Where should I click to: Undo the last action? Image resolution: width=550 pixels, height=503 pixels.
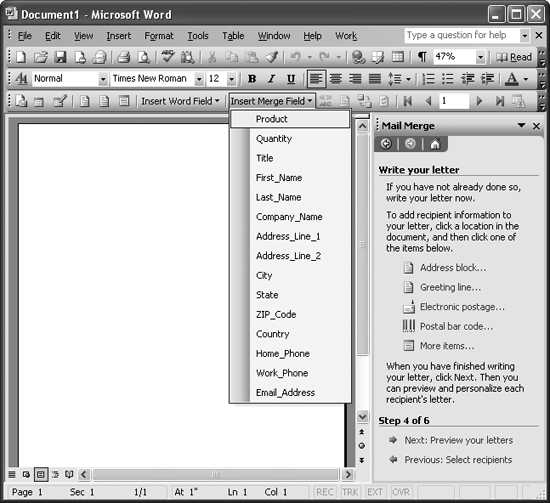click(x=295, y=57)
